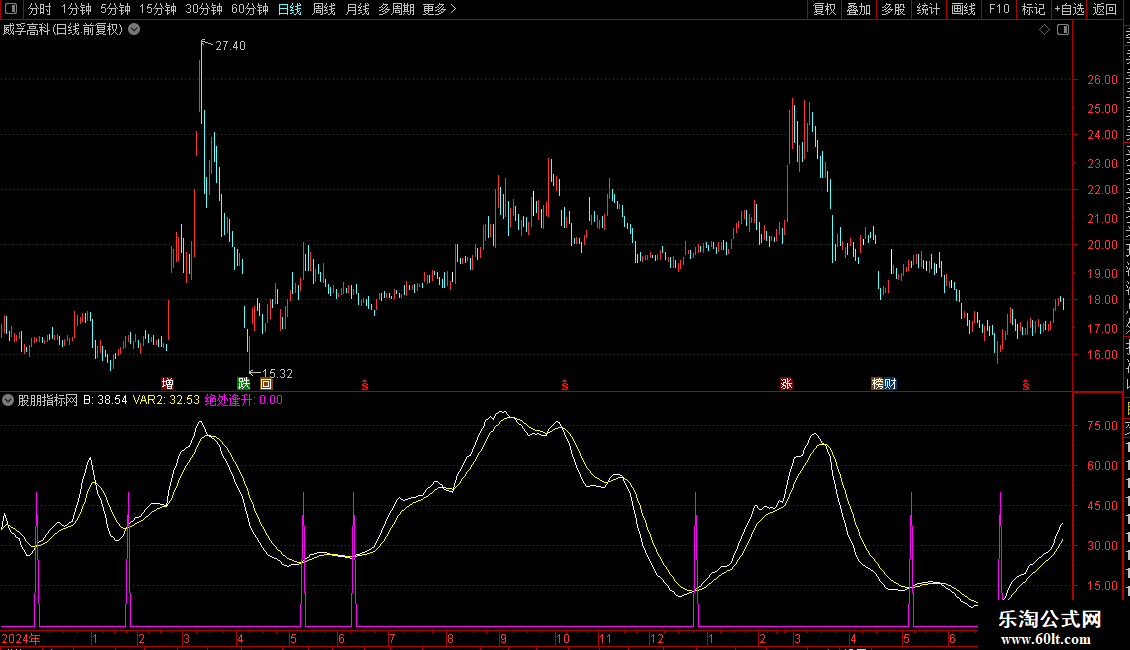This screenshot has height=650, width=1130.
Task: Click the B: 38.54 indicator value
Action: (105, 400)
